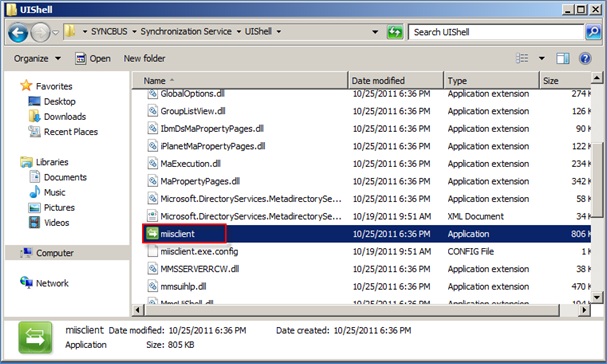Sort by the Type column header
This screenshot has height=364, width=607.
[x=491, y=81]
